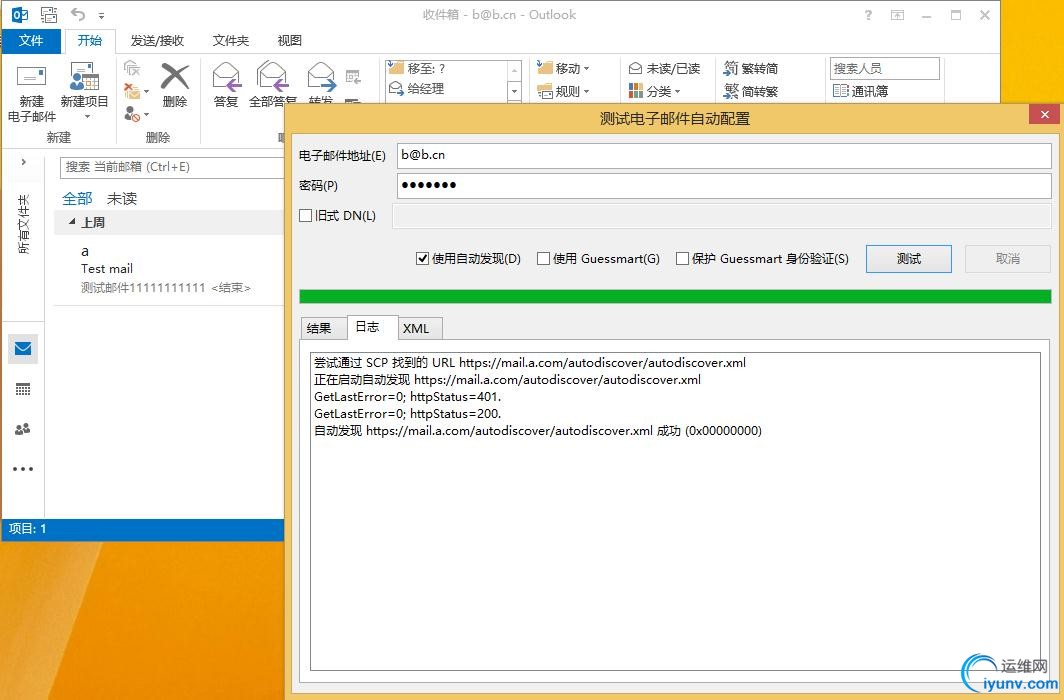Click the Meeting reply icon in ribbon
The image size is (1064, 700).
click(x=353, y=77)
